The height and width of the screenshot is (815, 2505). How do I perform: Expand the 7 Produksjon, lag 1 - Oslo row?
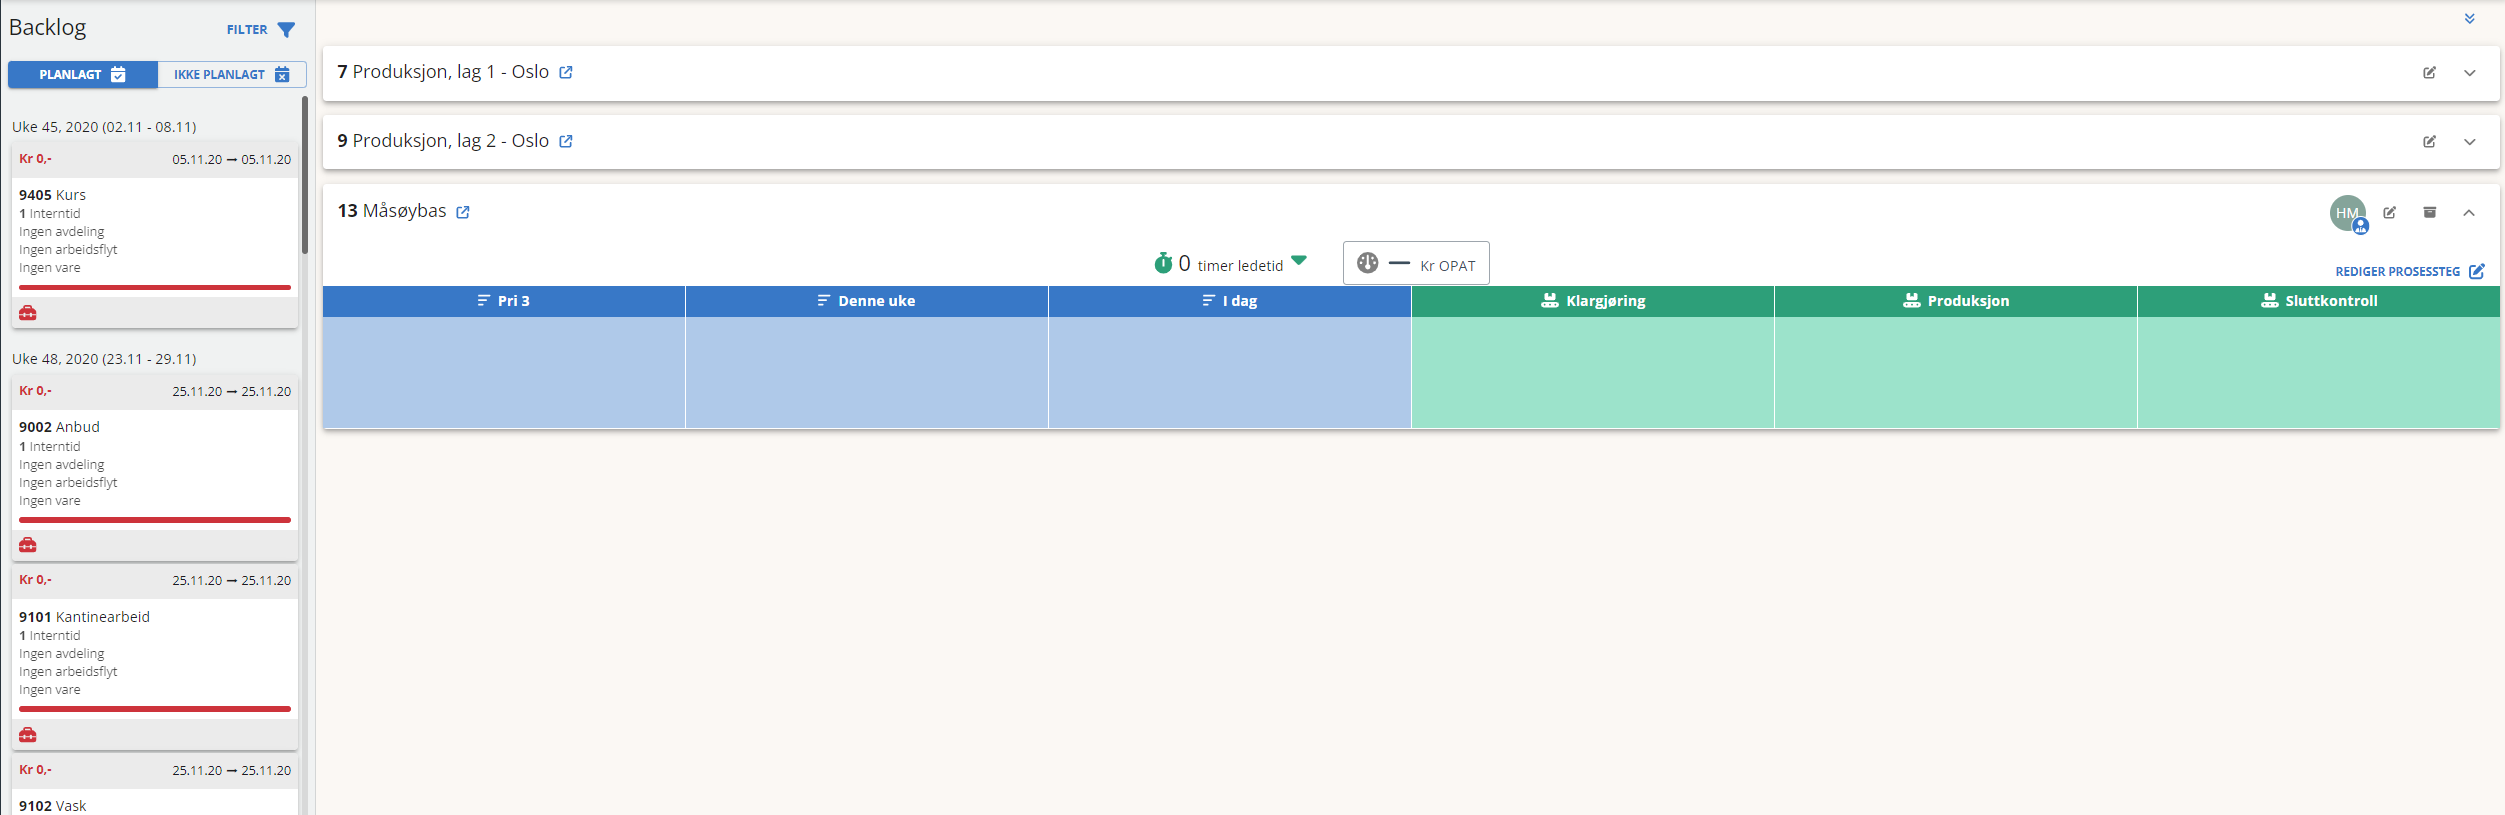click(2470, 73)
